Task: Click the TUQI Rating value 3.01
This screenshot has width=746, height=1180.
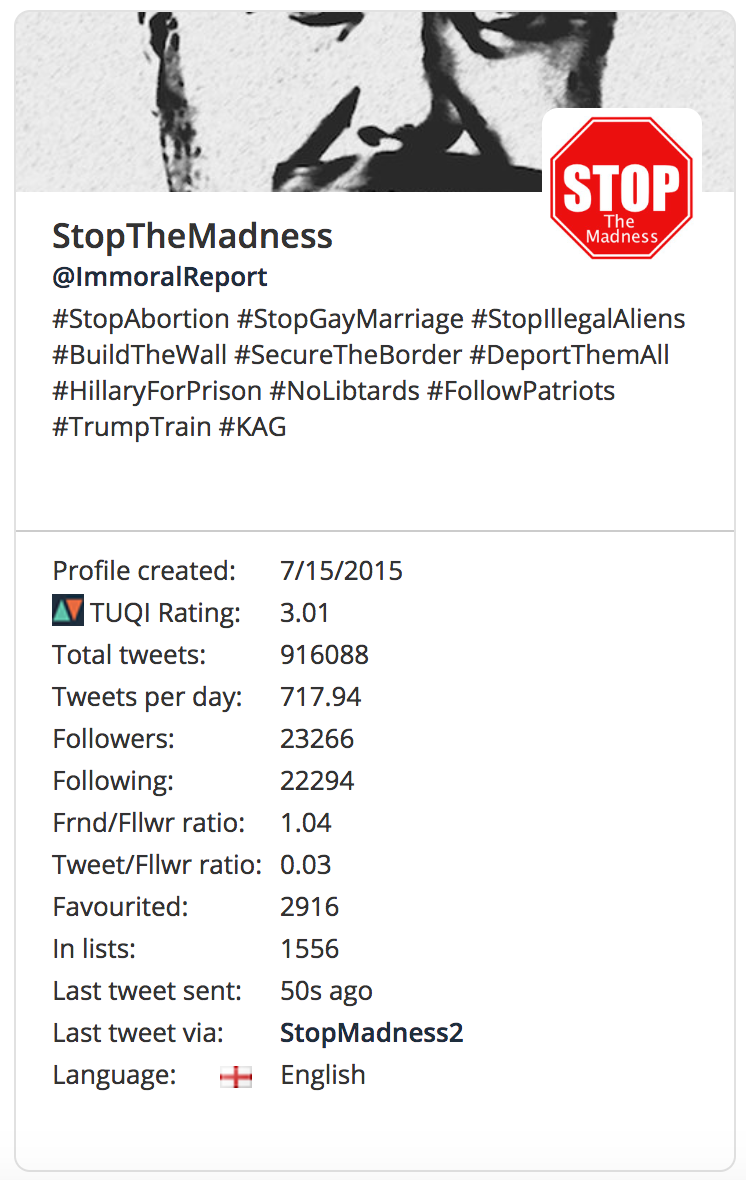Action: point(305,613)
